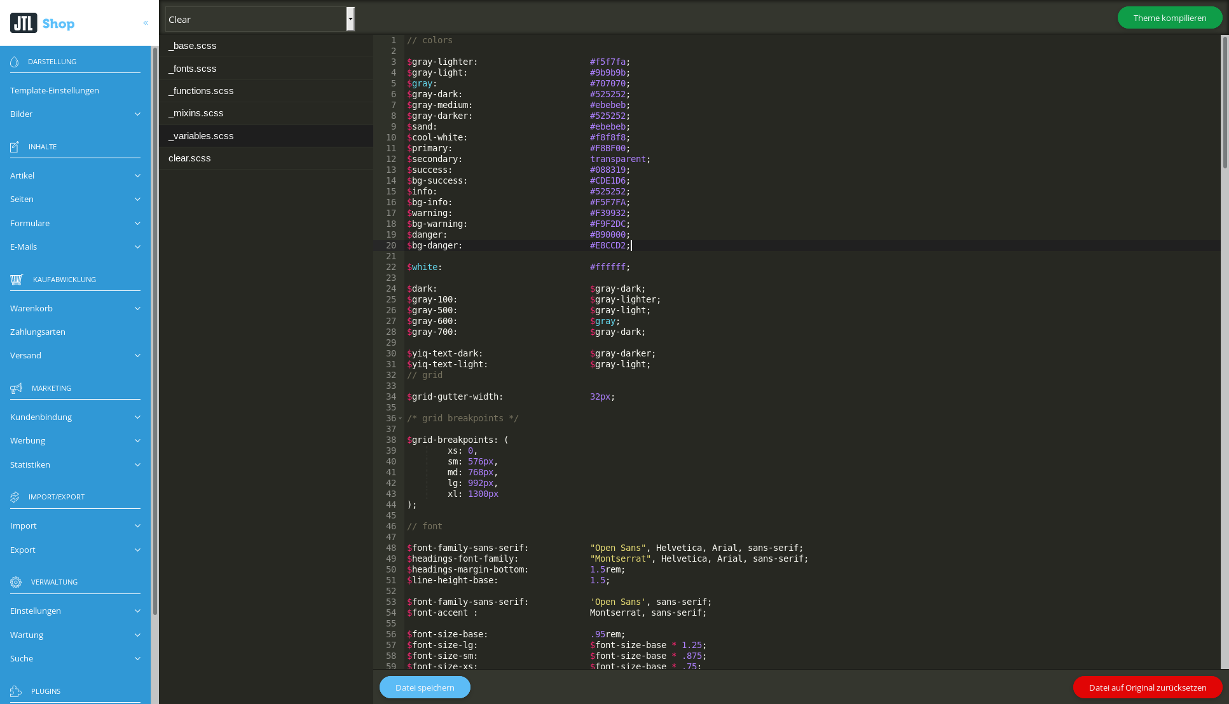Click the $line-height-base 1.5 value
This screenshot has width=1229, height=704.
[x=597, y=580]
